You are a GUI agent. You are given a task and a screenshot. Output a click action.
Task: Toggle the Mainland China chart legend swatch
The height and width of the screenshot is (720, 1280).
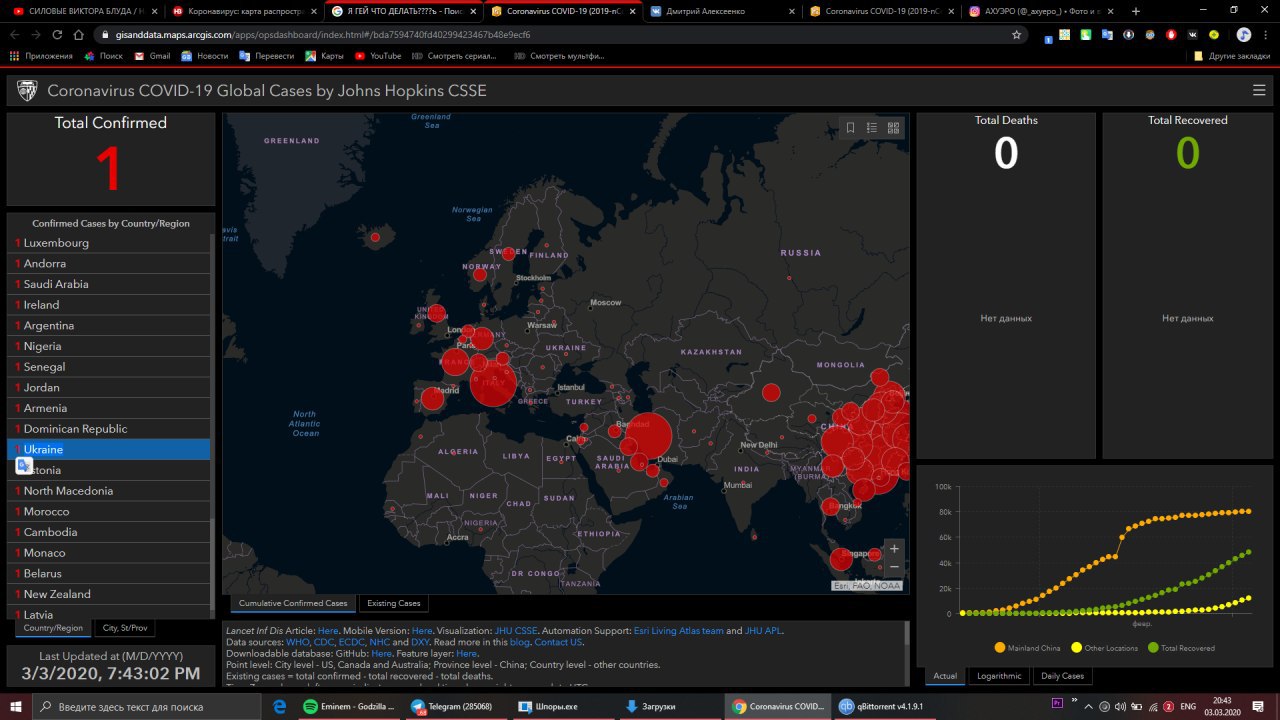pos(1000,648)
